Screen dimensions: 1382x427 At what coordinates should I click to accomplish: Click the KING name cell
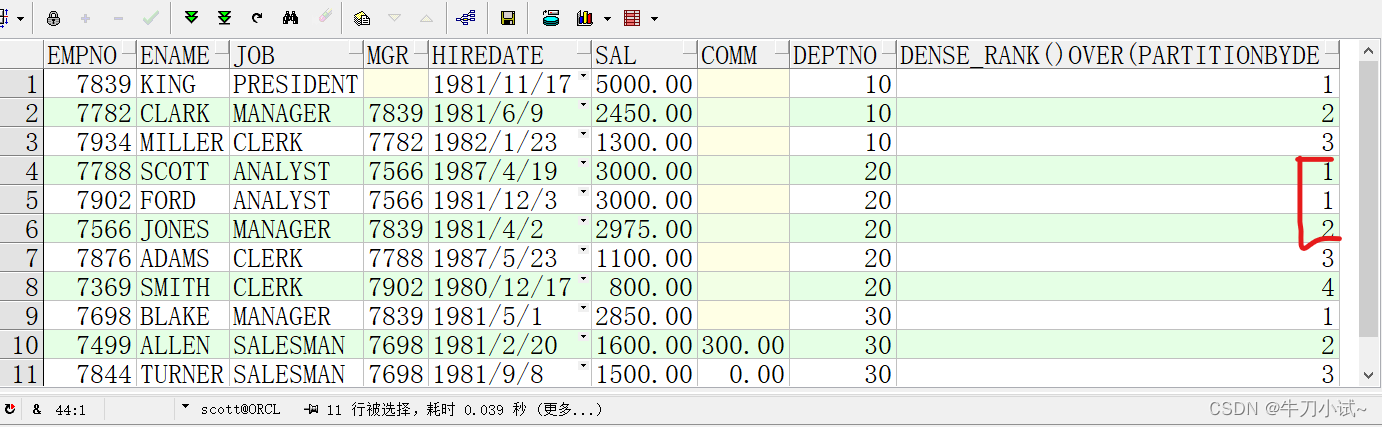pos(183,85)
